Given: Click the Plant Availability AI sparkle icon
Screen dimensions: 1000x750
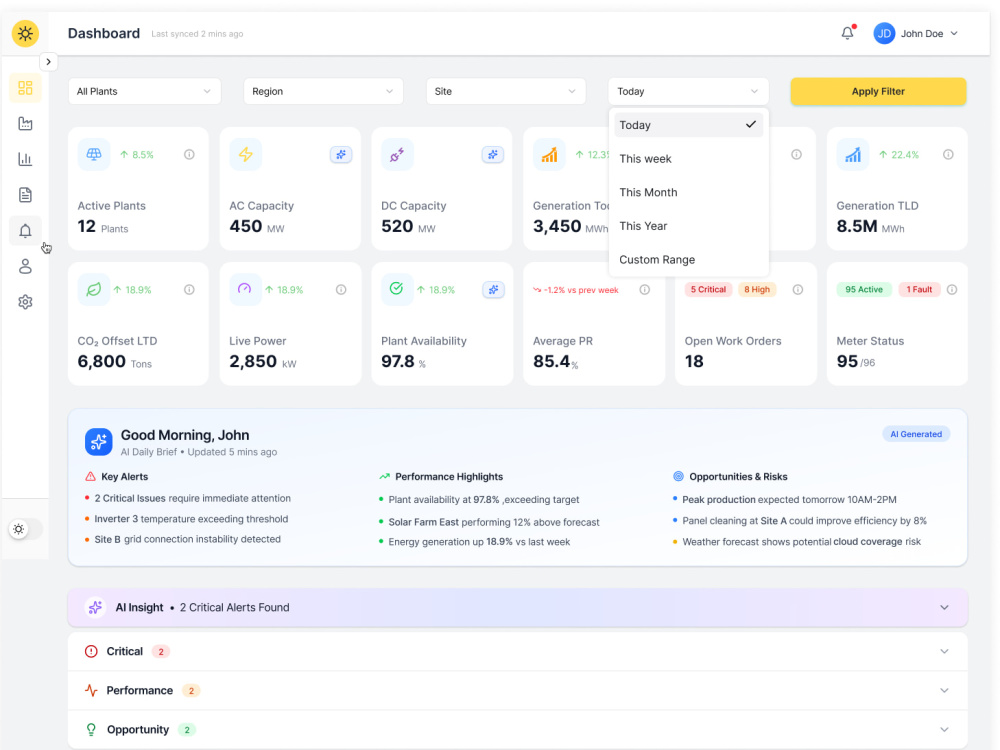Looking at the screenshot, I should pyautogui.click(x=493, y=290).
